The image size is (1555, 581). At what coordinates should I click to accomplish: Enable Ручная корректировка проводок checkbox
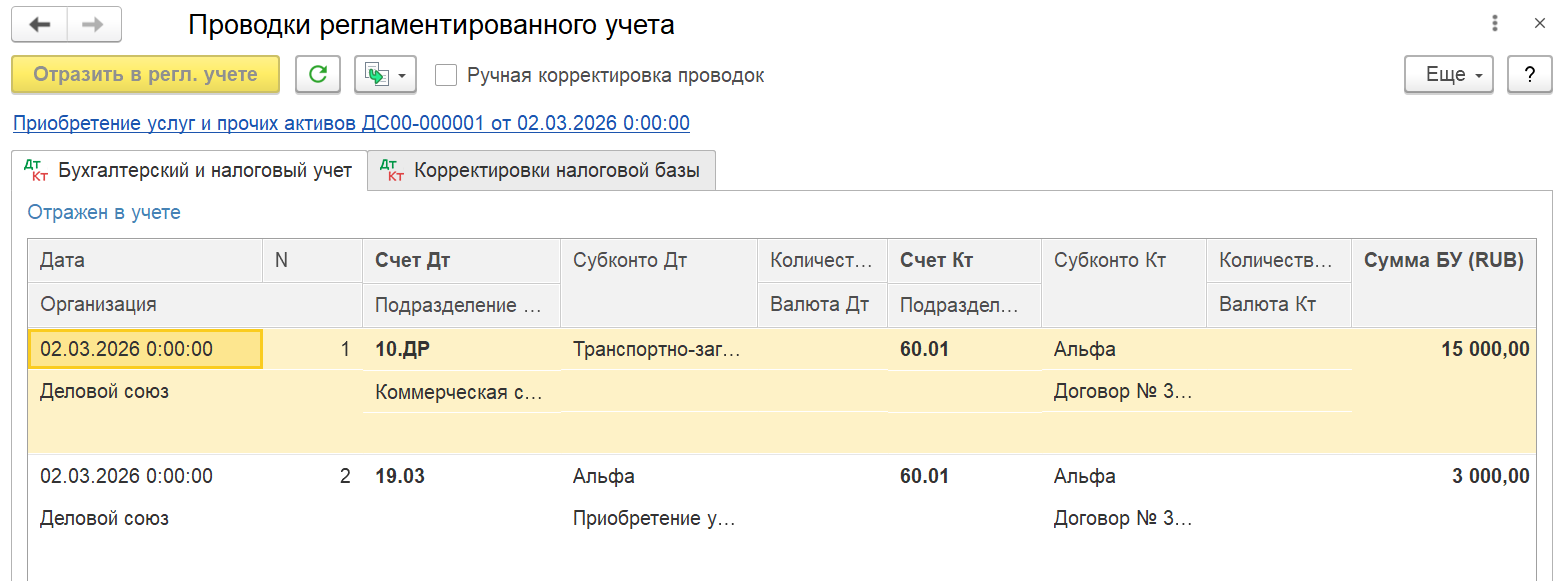447,75
